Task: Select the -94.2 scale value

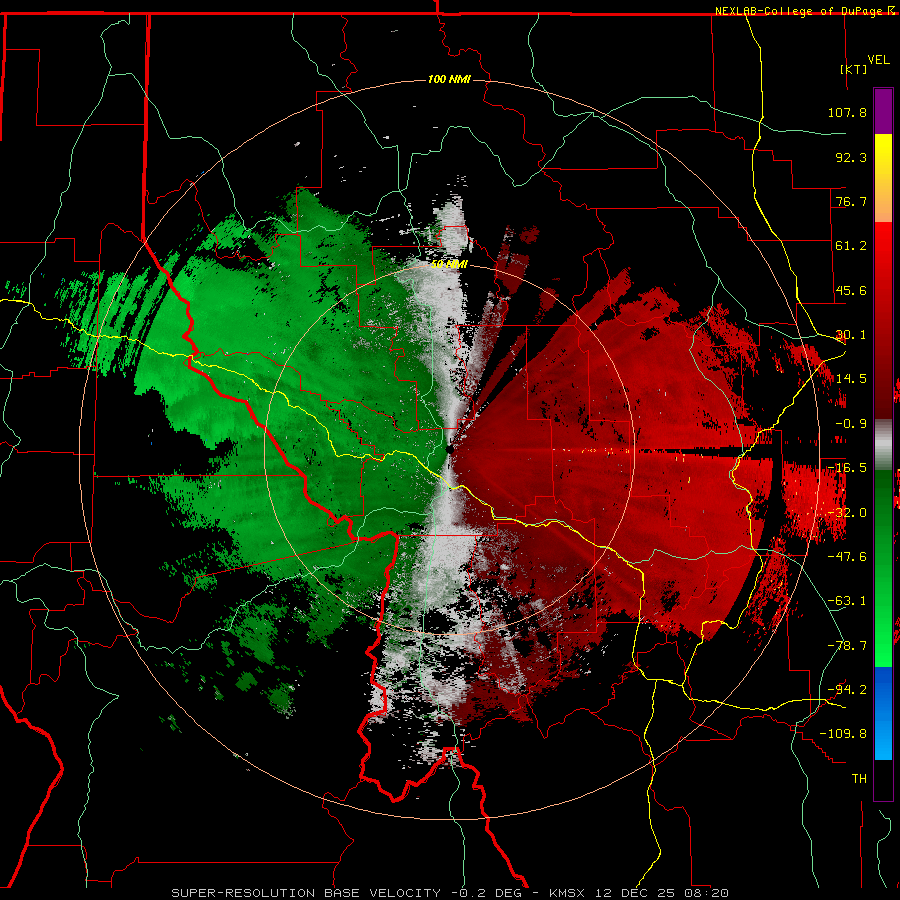Action: click(847, 689)
